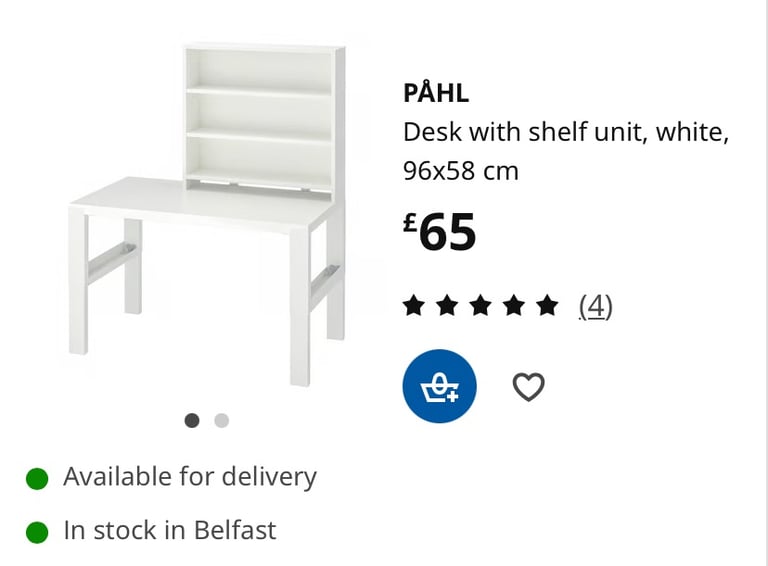768x566 pixels.
Task: Select the first image carousel dot
Action: click(x=192, y=420)
